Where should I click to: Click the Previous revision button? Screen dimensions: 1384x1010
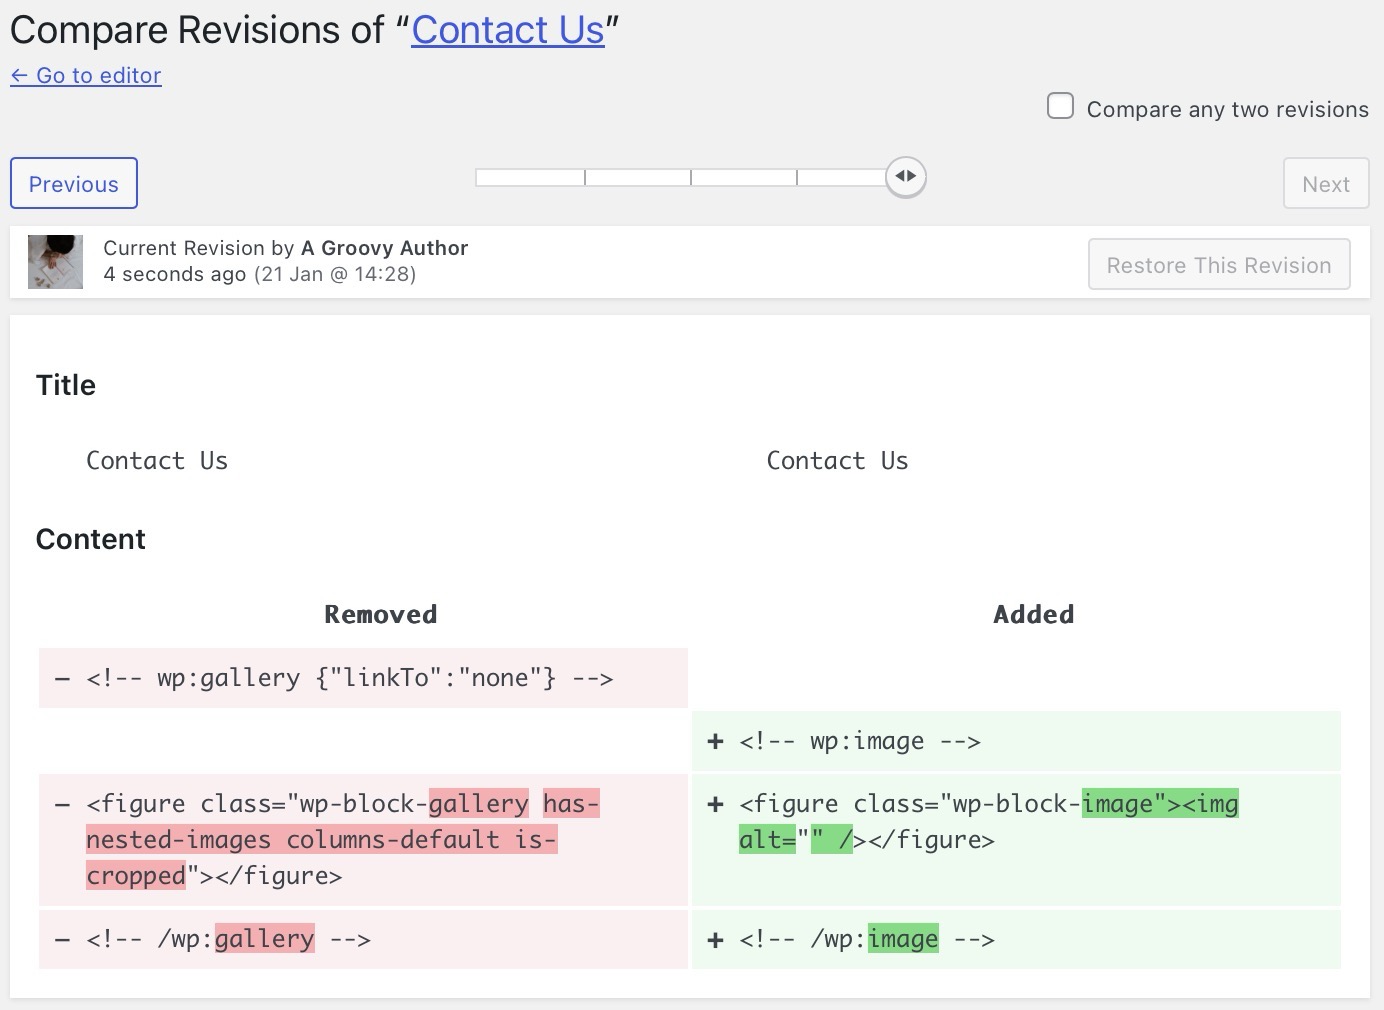coord(74,184)
